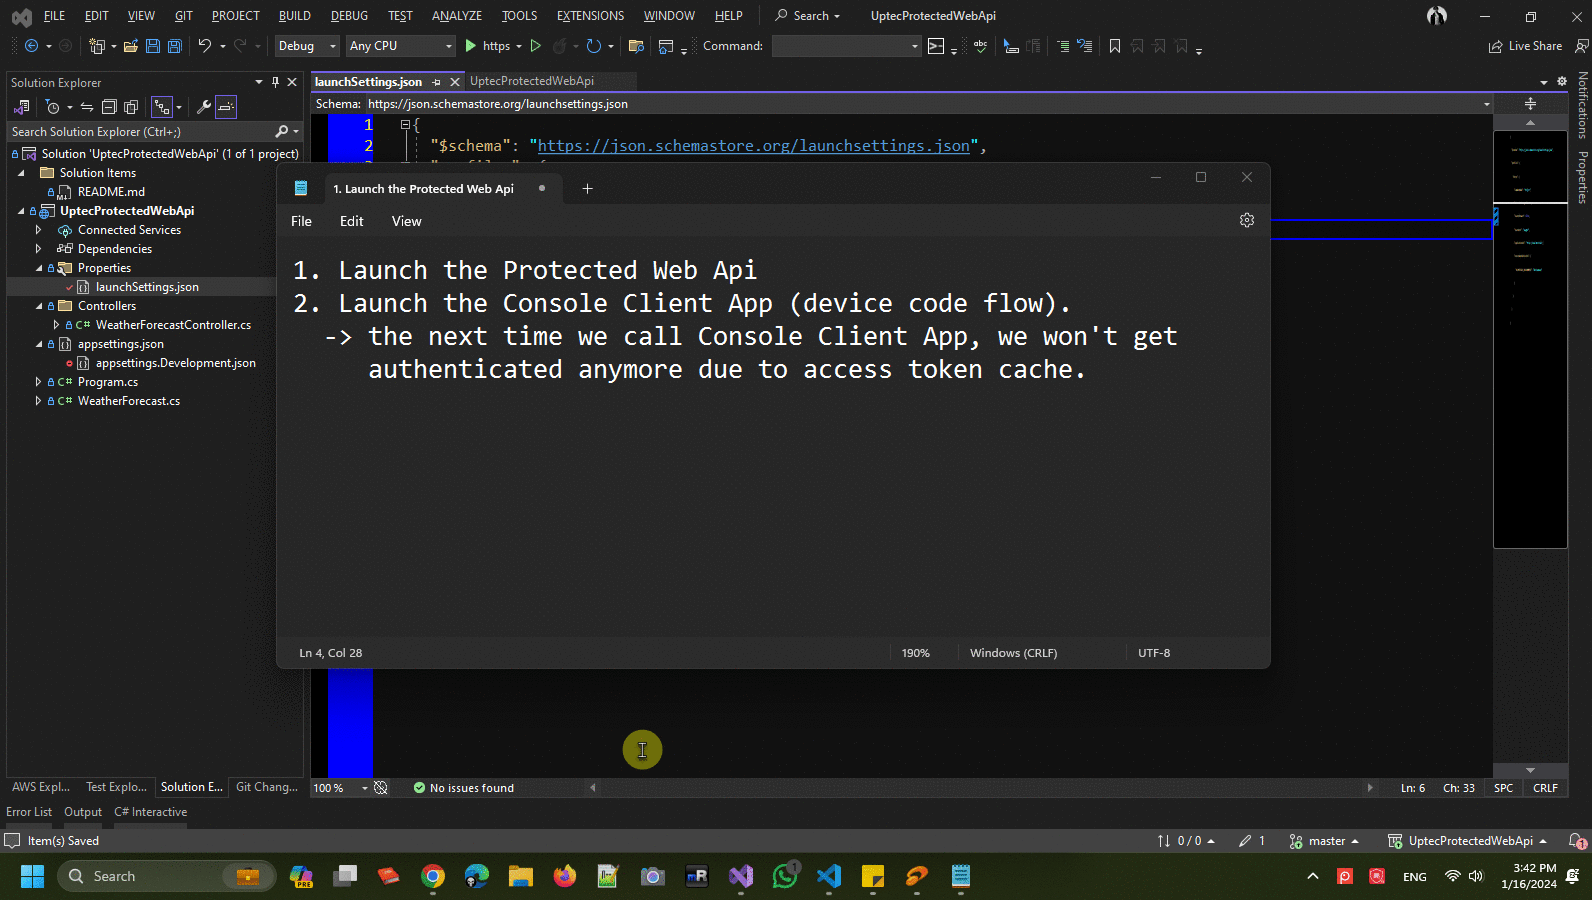Click the Collapse All icon in Solution Explorer

point(109,107)
